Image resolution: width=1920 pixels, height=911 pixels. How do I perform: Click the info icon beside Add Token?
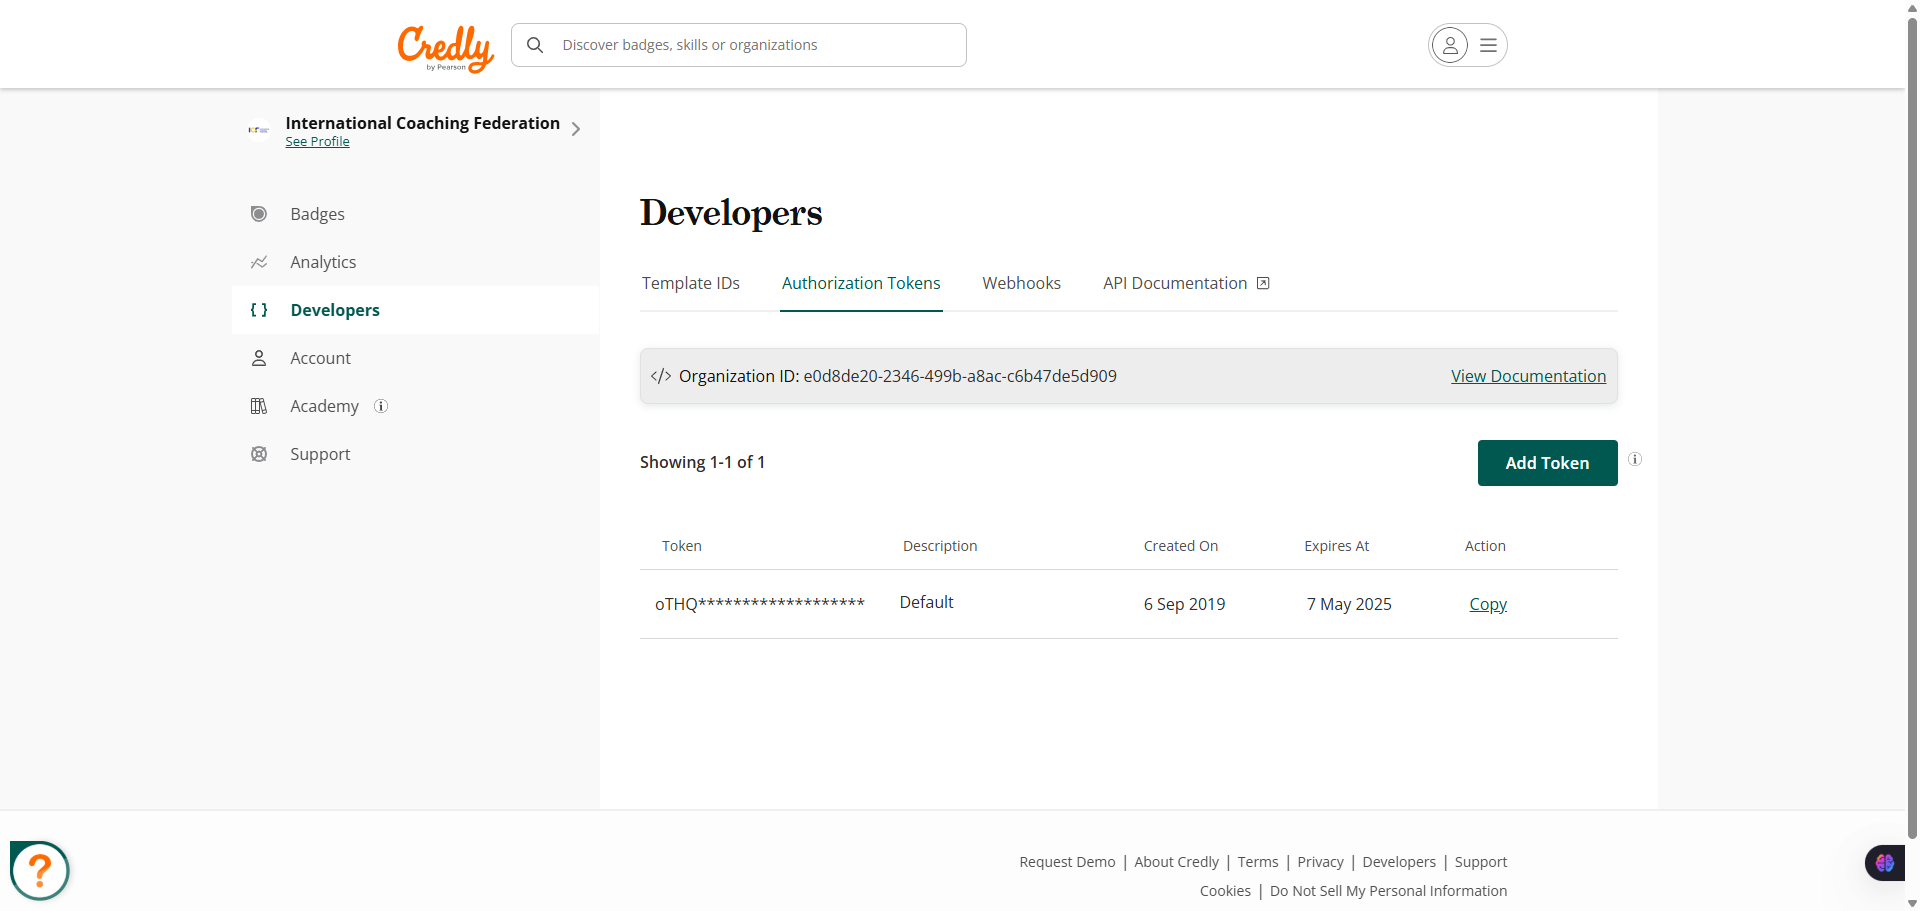(1635, 459)
